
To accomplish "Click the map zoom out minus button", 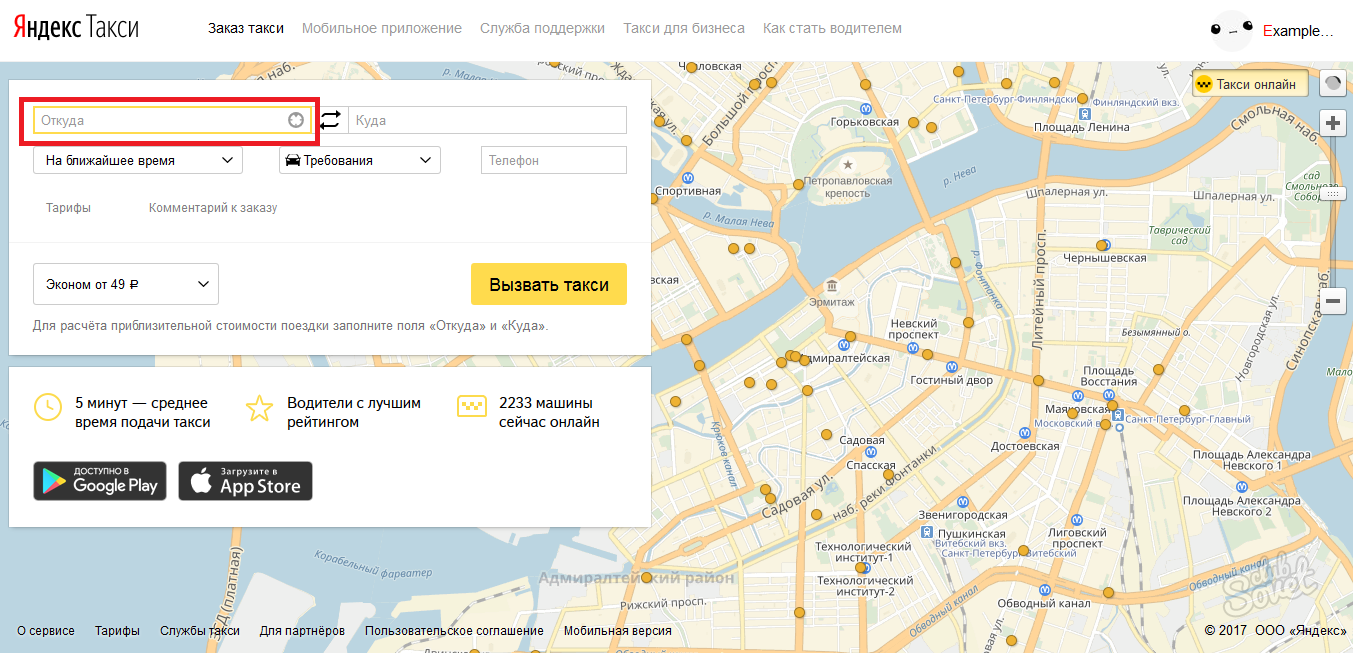I will point(1333,301).
